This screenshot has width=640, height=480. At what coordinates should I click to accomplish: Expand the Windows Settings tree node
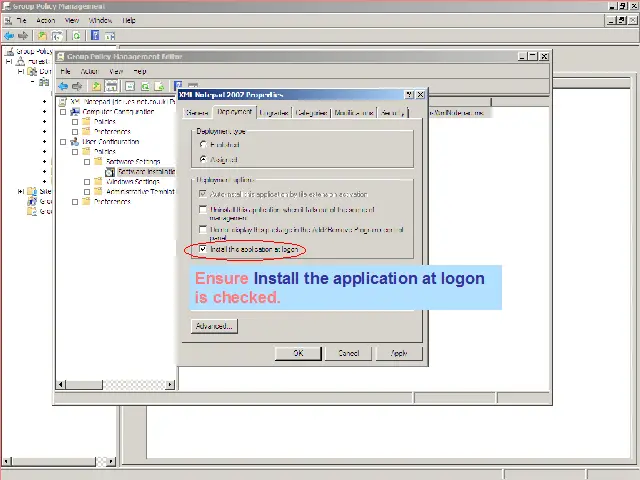[x=87, y=182]
